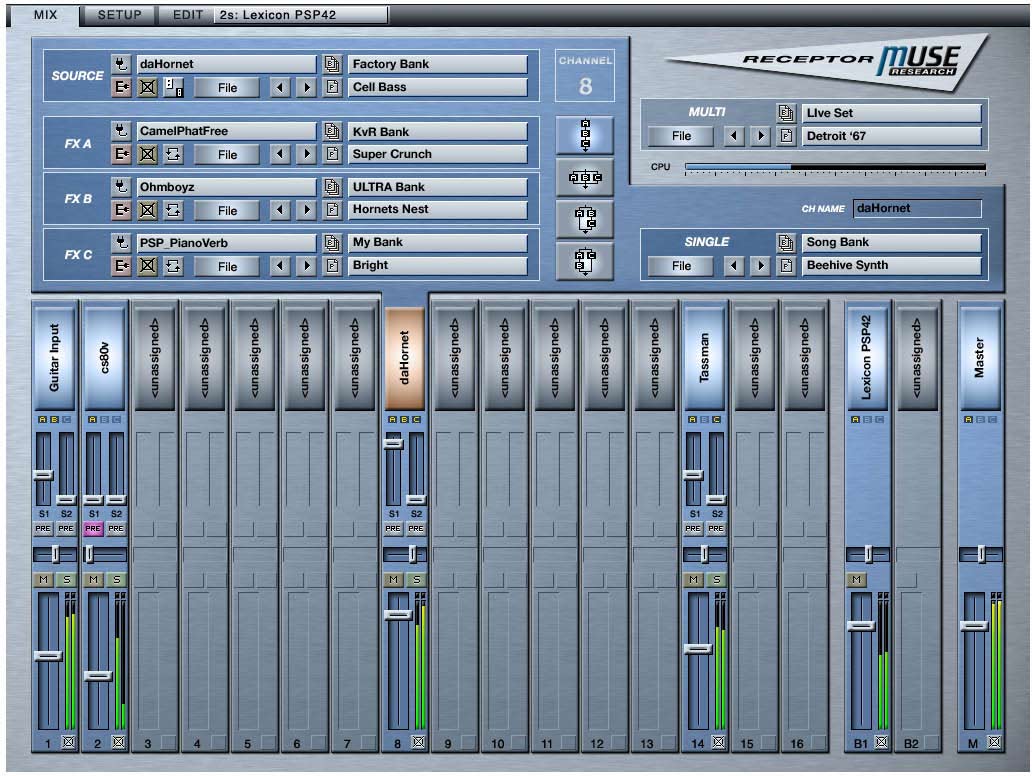Click the plug-in select icon in SOURCE row

click(x=121, y=64)
